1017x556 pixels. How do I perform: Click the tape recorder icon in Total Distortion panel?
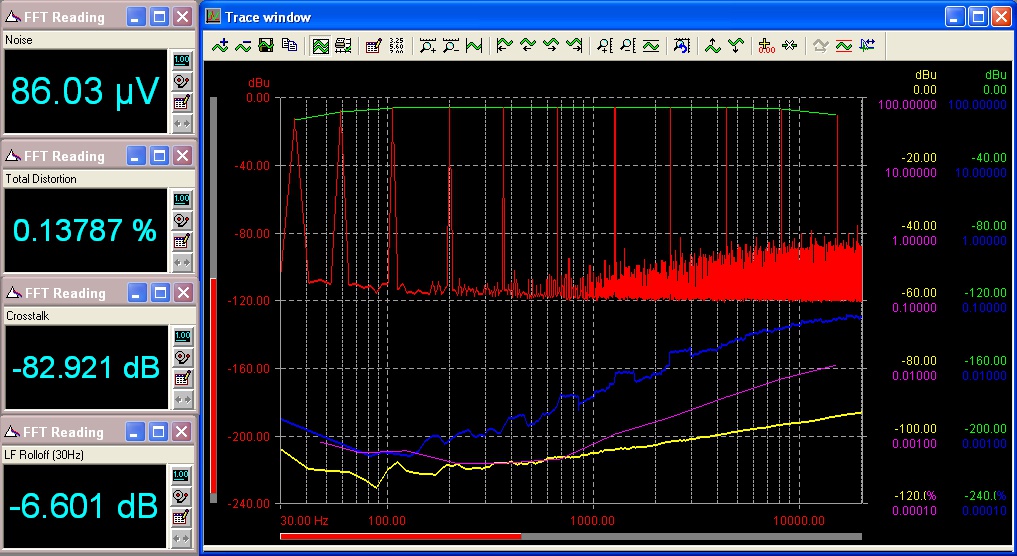click(182, 221)
